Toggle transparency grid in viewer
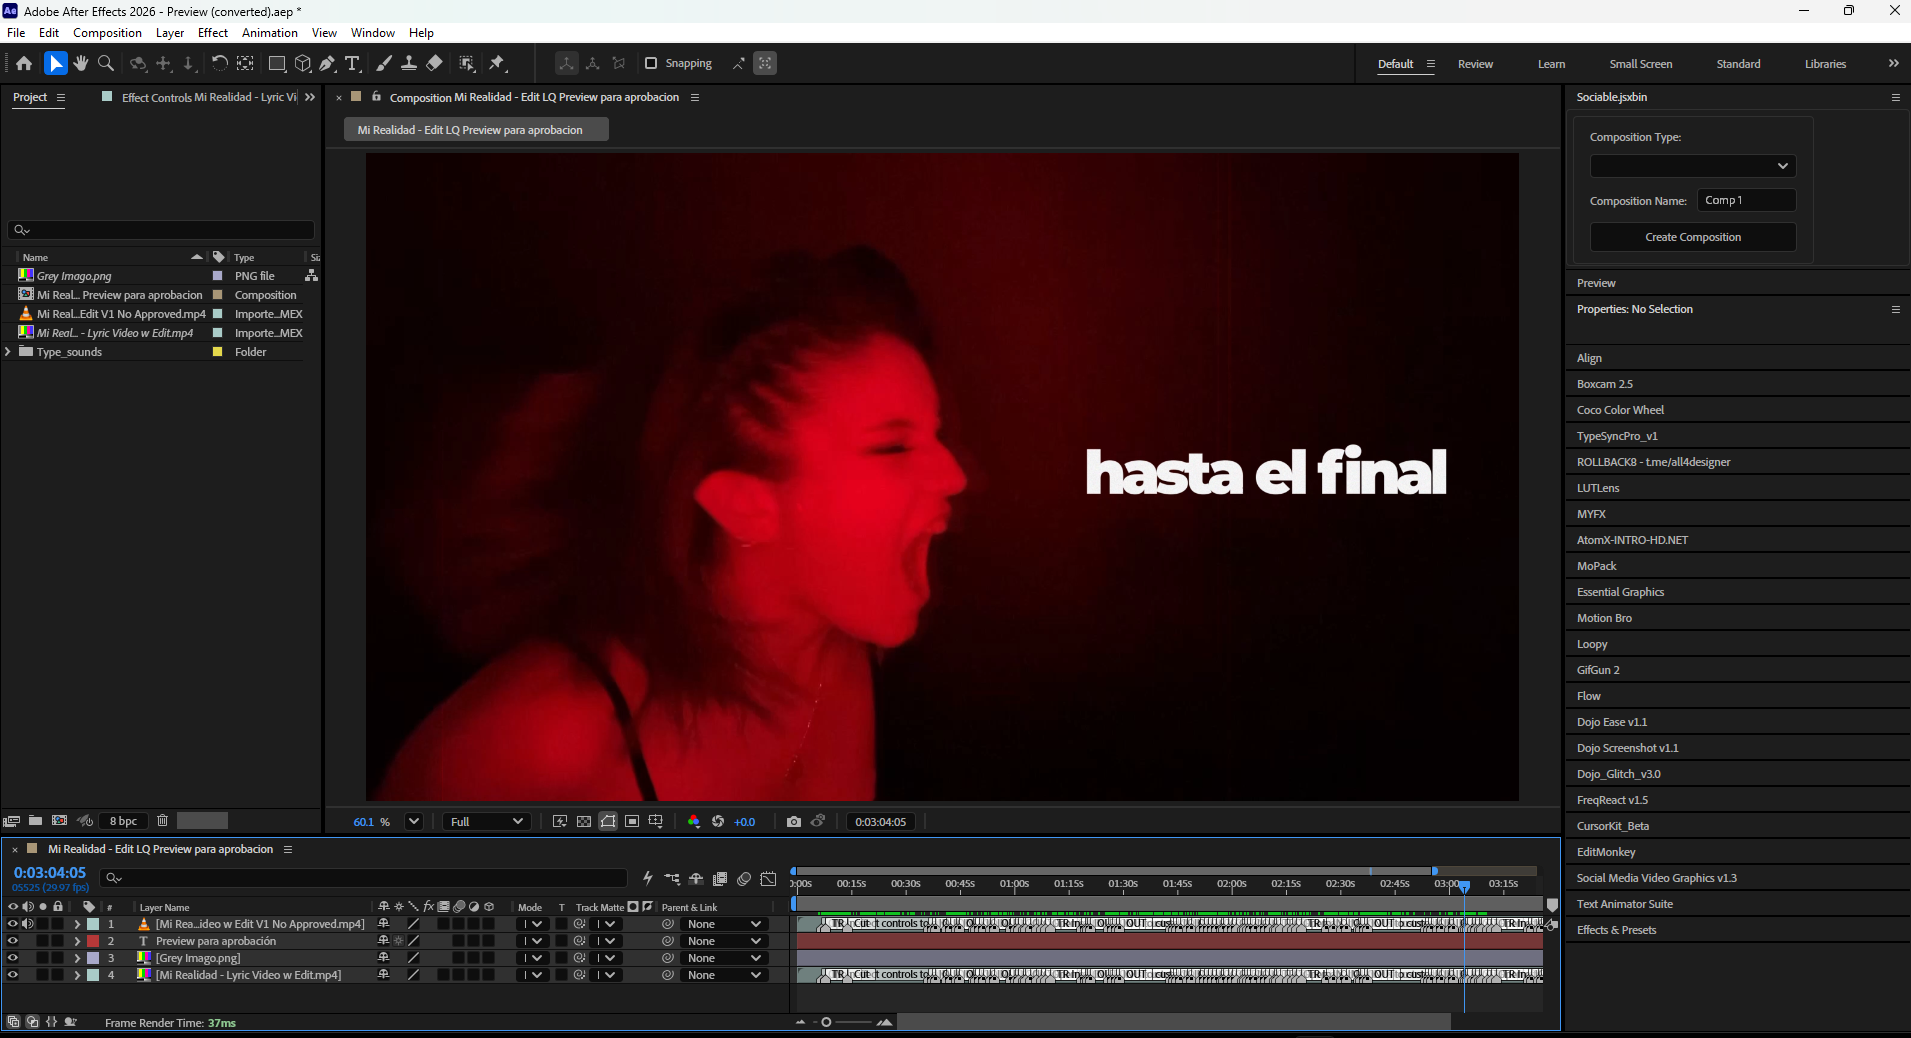 pos(584,822)
